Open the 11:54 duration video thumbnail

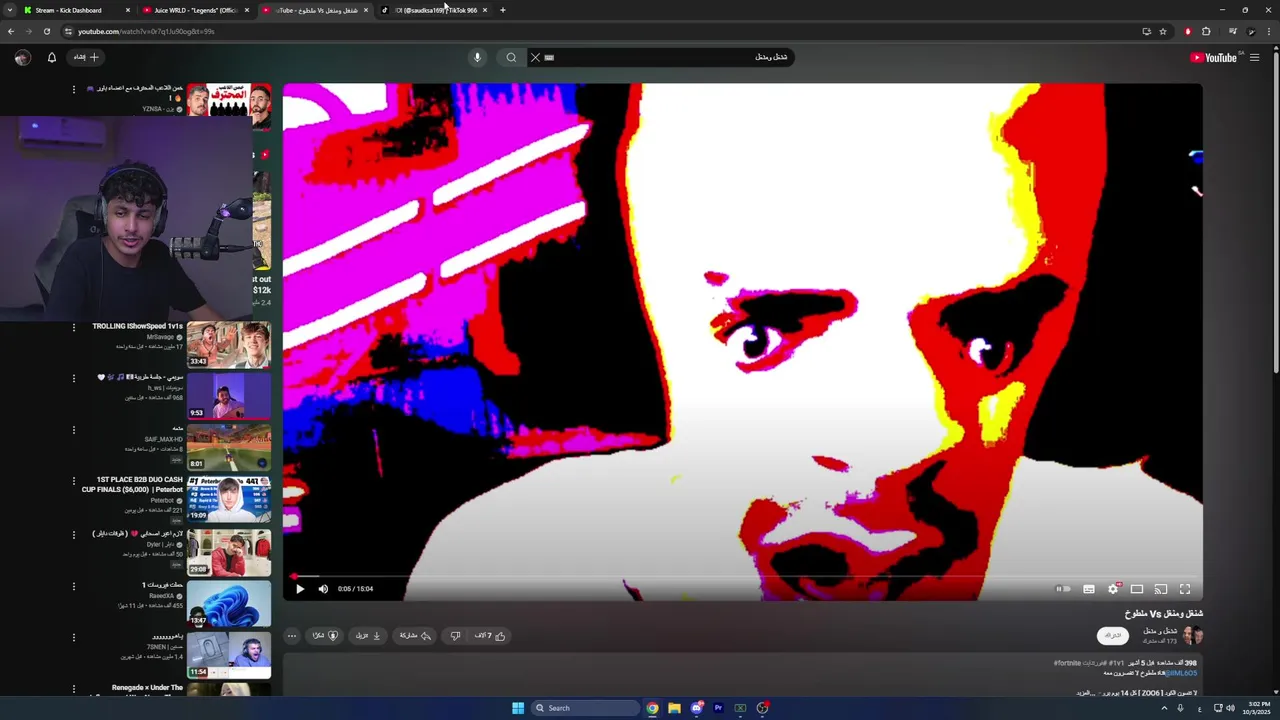pos(229,655)
